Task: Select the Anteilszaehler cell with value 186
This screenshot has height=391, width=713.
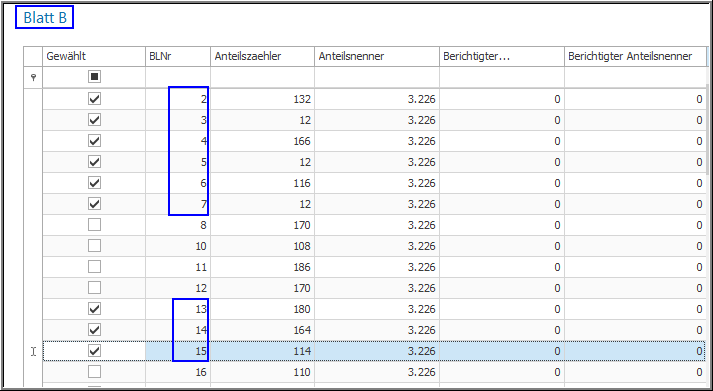Action: point(262,267)
